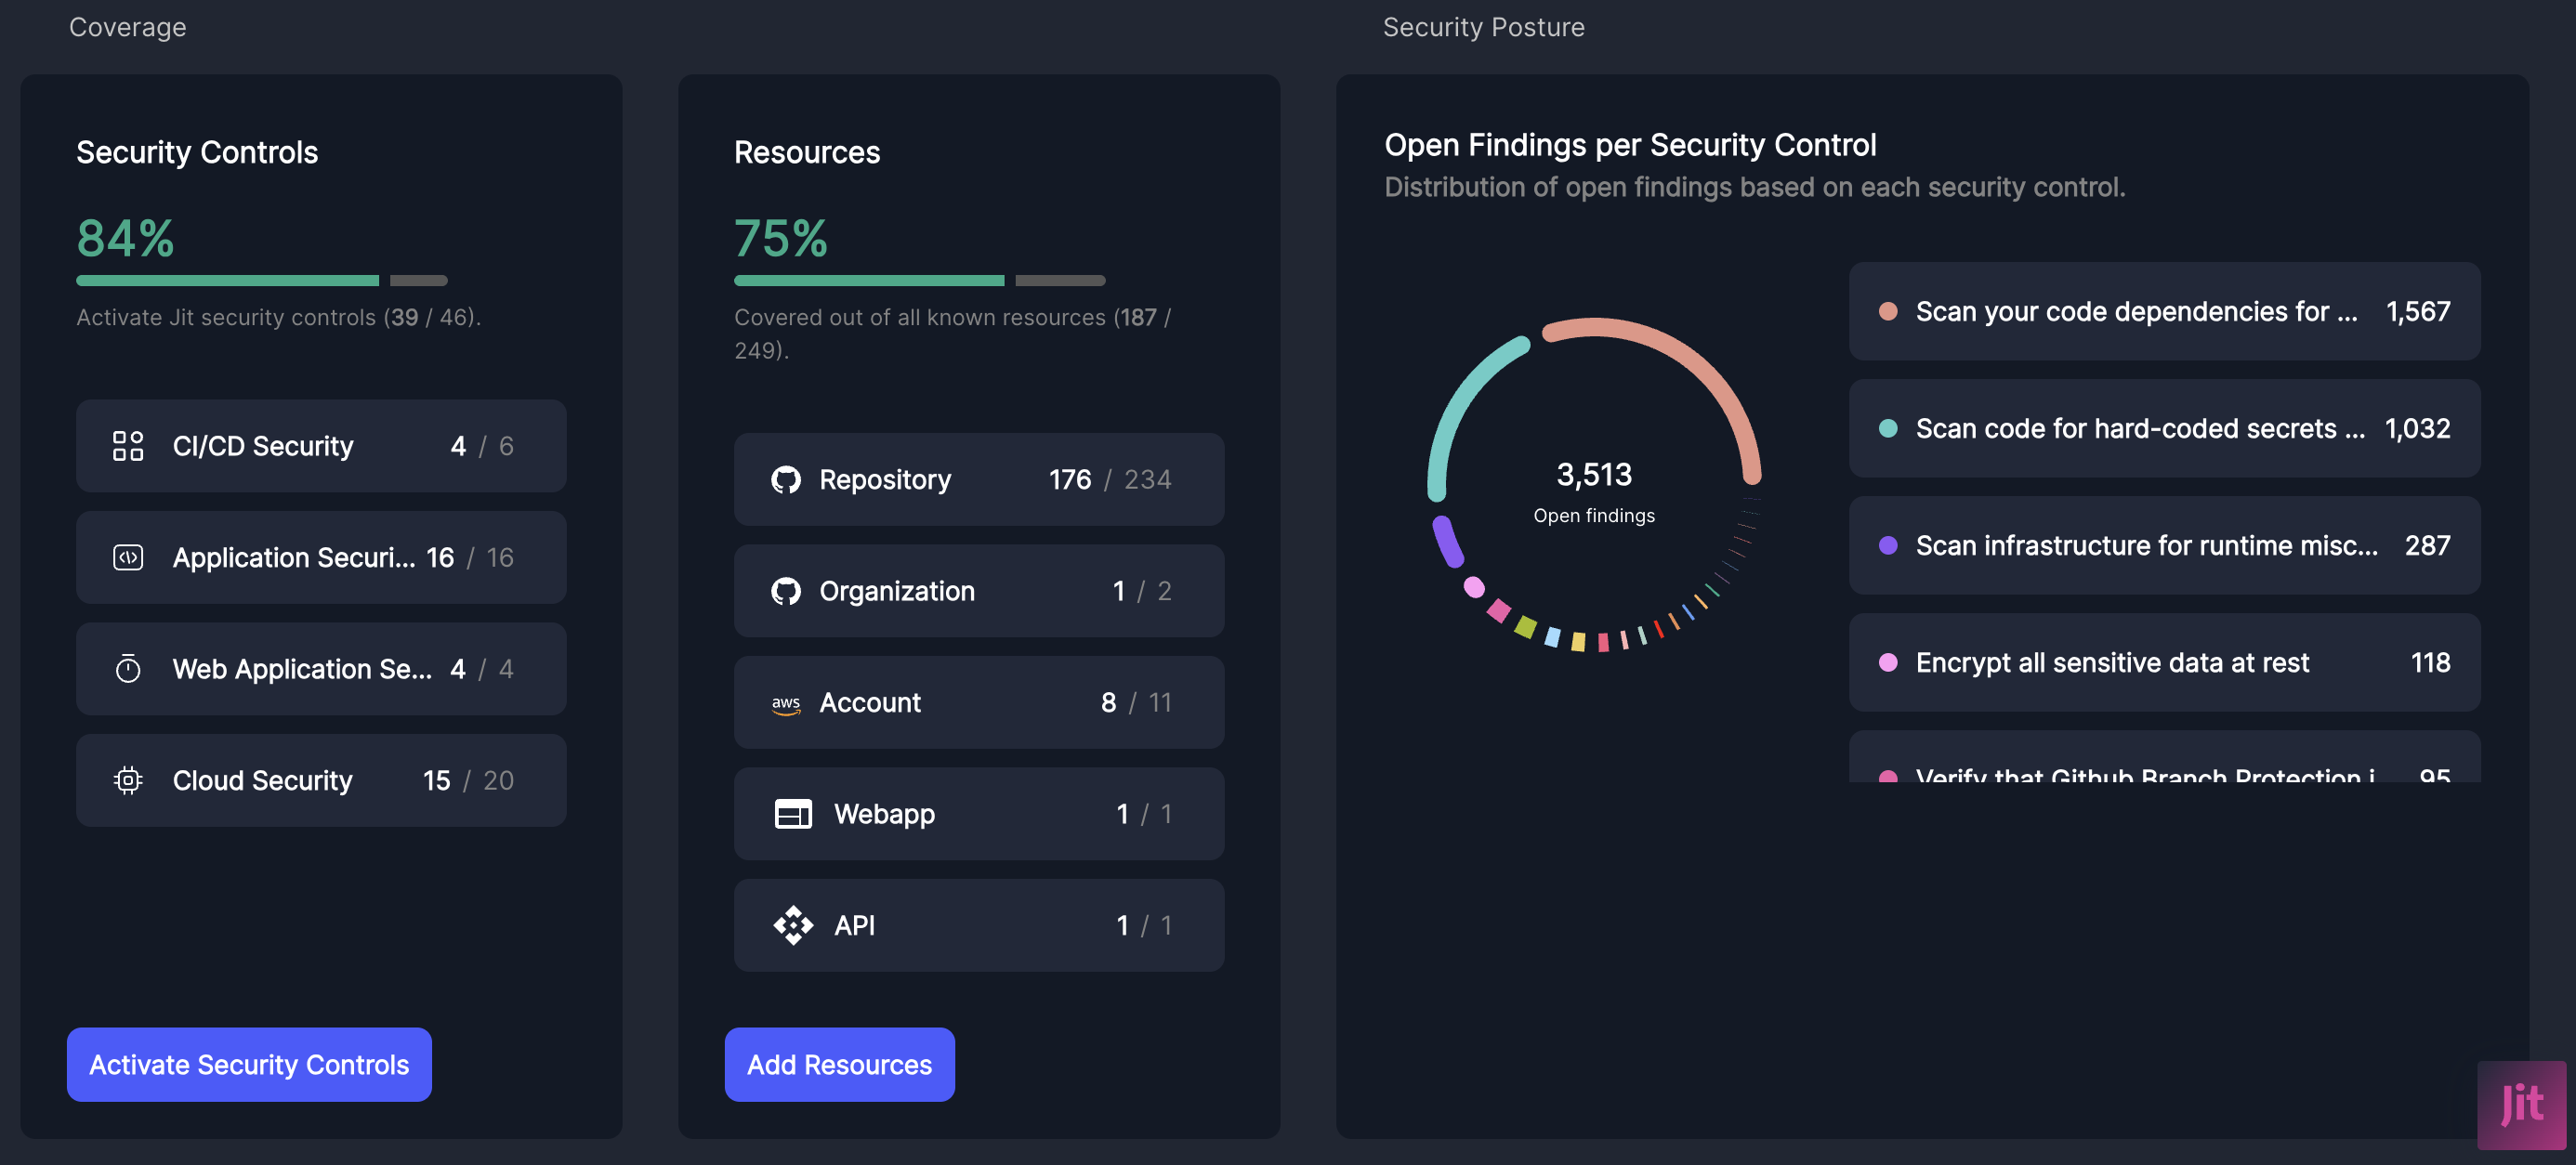The height and width of the screenshot is (1165, 2576).
Task: Open the Cloud Security row
Action: (321, 780)
